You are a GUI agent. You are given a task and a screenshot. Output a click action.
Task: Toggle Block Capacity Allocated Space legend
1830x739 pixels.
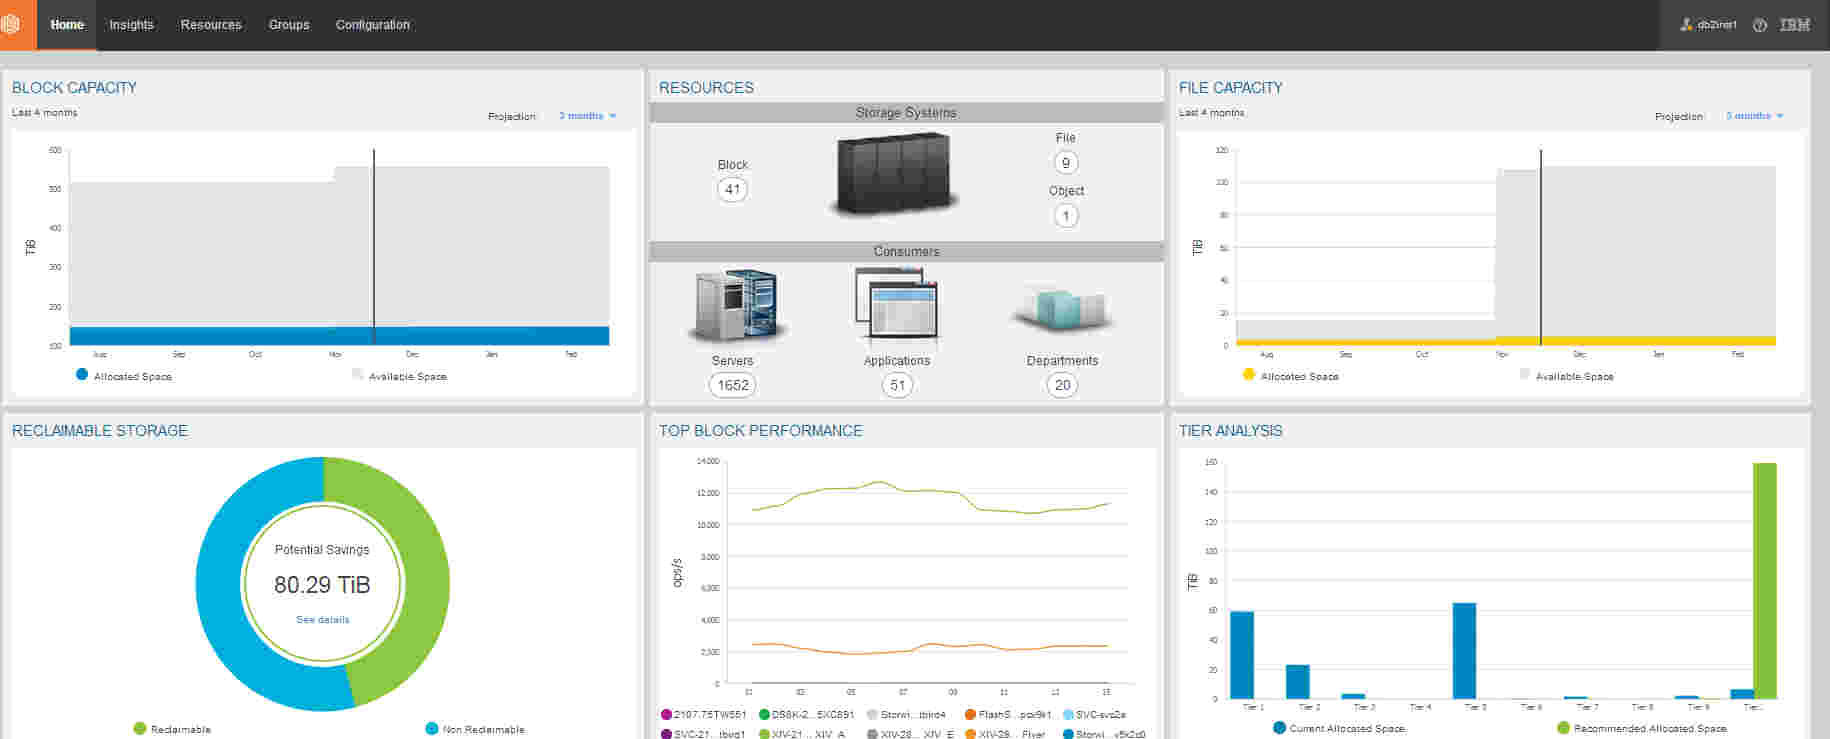[x=124, y=376]
